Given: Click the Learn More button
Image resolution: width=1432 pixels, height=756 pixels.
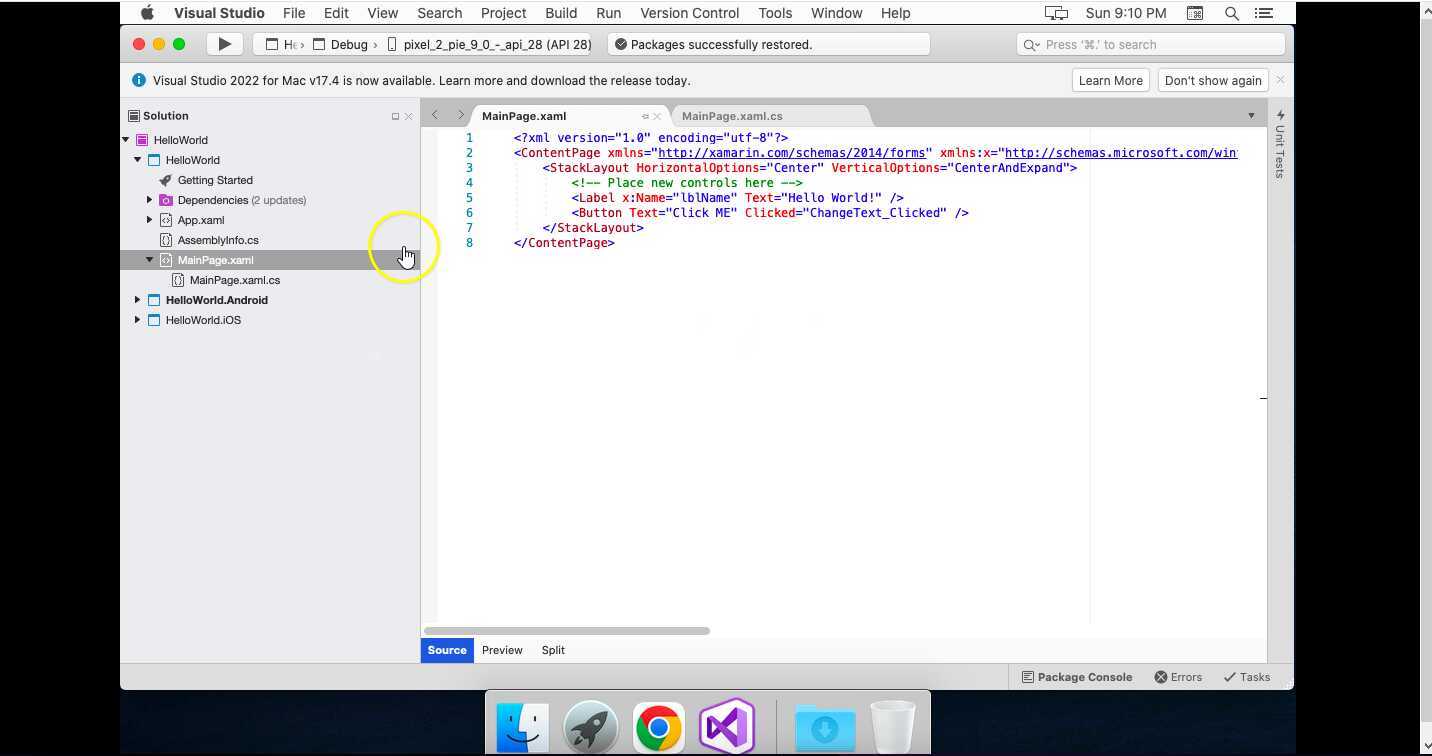Looking at the screenshot, I should point(1110,80).
